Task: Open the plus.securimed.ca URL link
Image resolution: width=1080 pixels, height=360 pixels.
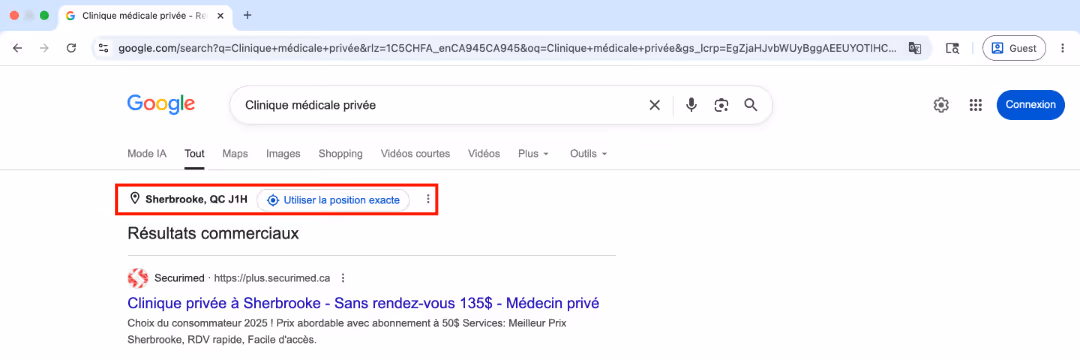Action: click(272, 278)
